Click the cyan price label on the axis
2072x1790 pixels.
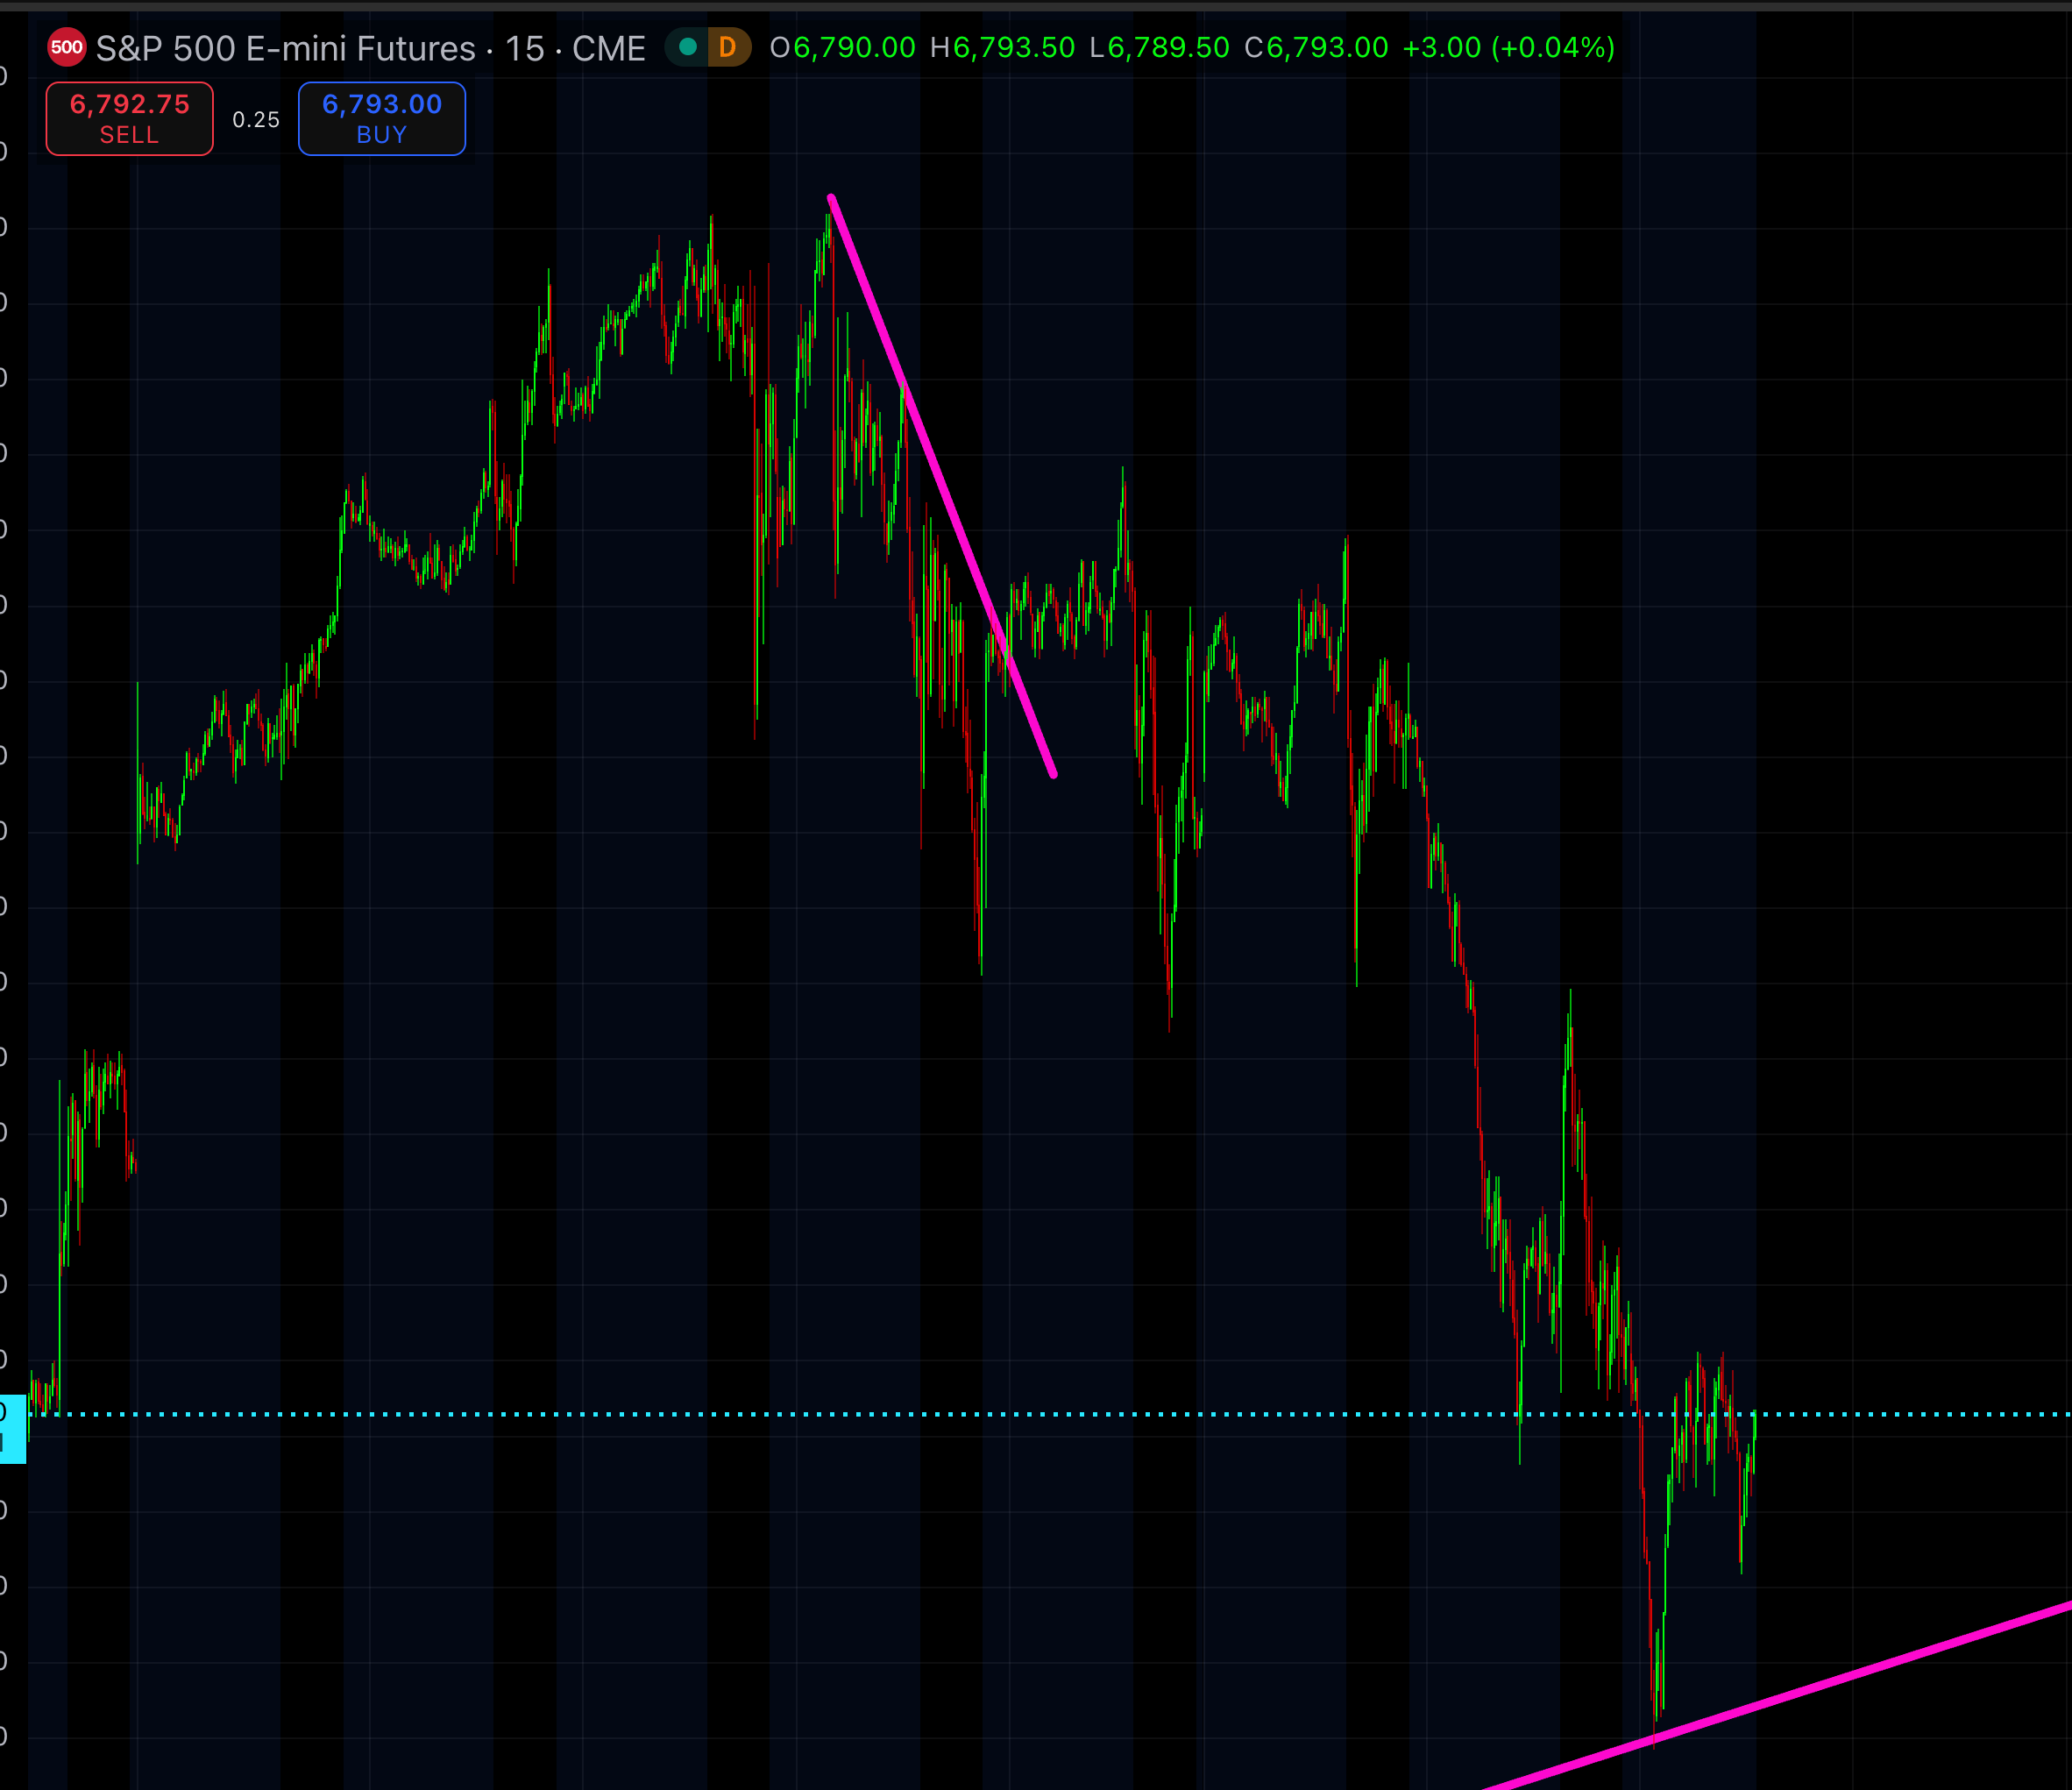click(12, 1428)
